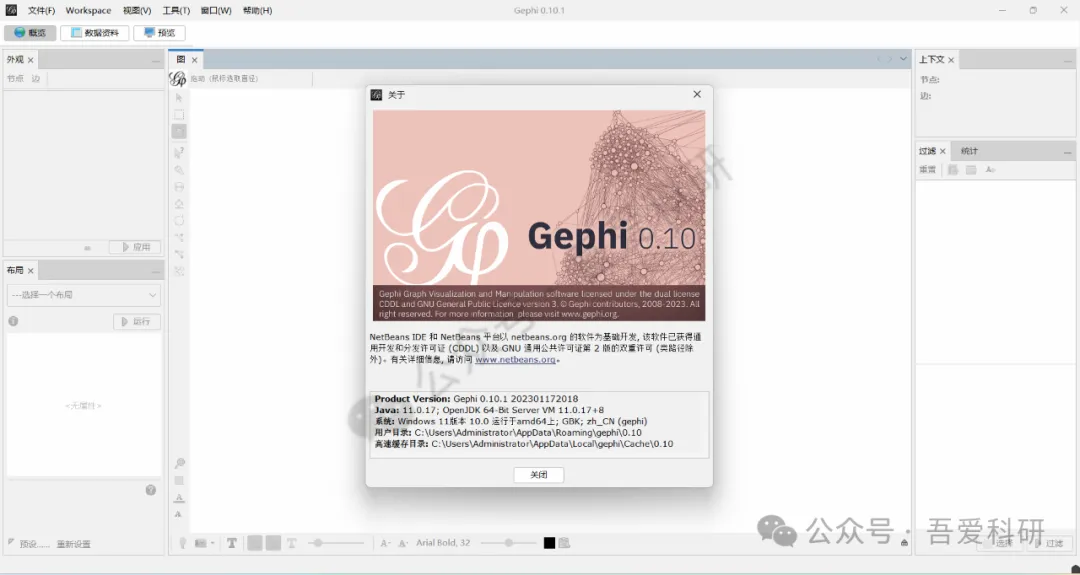Click the Gephi logo in graph toolbar
This screenshot has width=1080, height=575.
pyautogui.click(x=178, y=79)
